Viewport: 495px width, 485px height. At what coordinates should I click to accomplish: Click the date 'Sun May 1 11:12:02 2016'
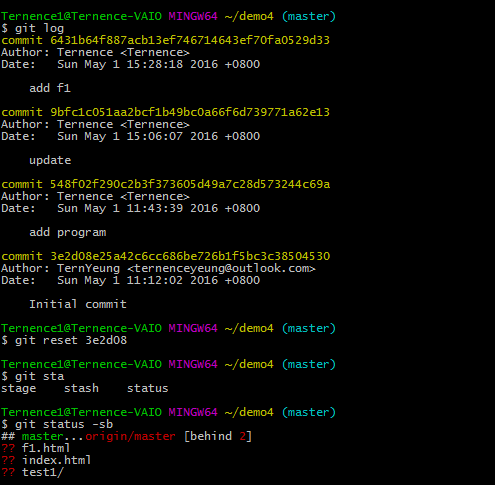tap(137, 280)
